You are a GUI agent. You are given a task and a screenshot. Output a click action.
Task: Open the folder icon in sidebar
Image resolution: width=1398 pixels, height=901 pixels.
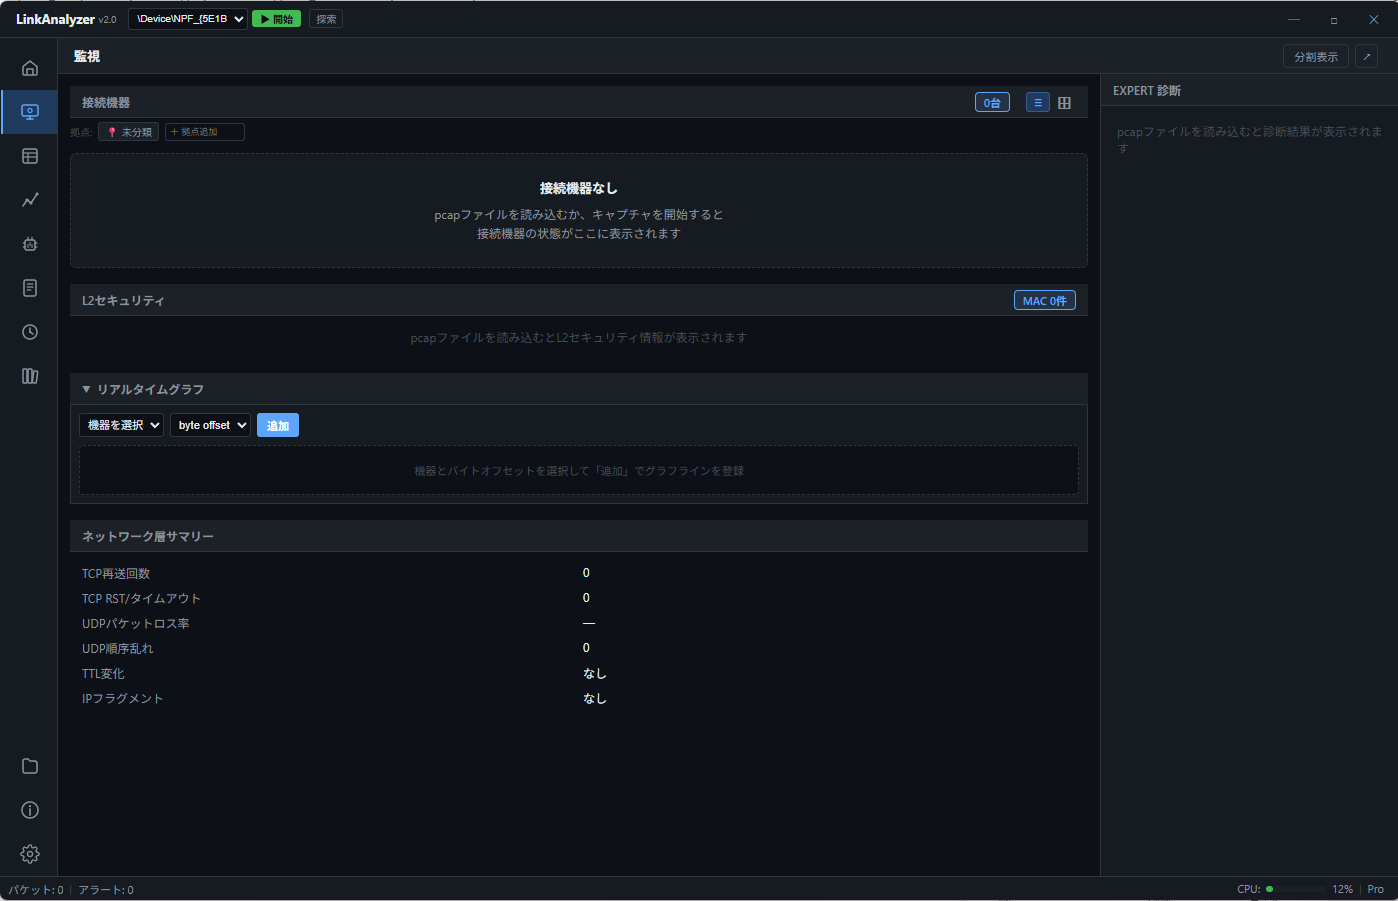pos(30,766)
